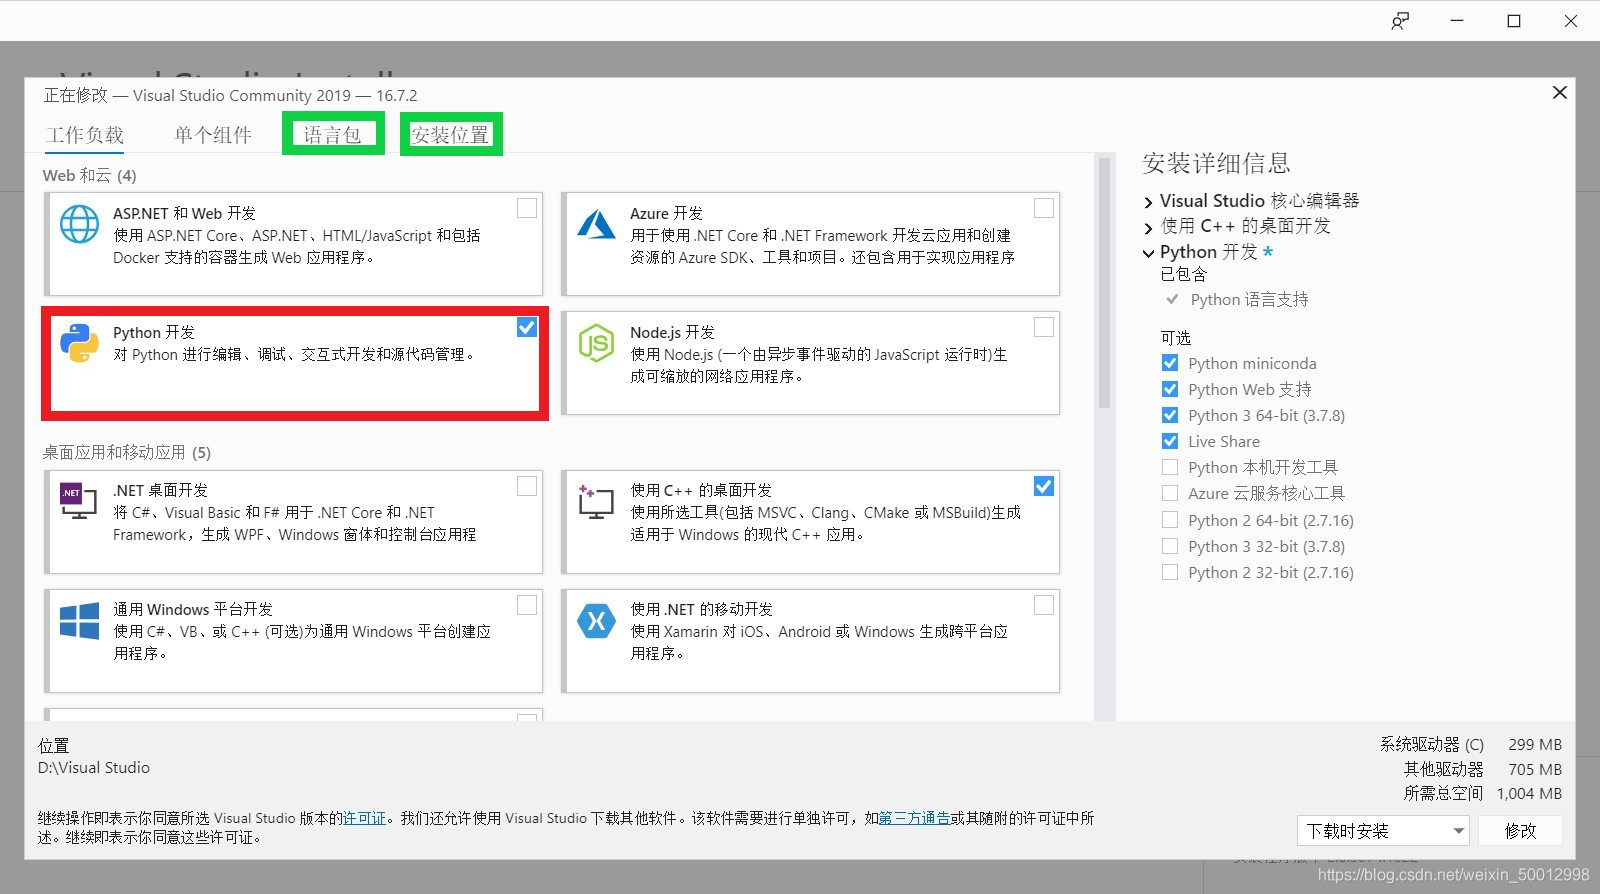Viewport: 1600px width, 894px height.
Task: Switch to the 单个组件 tab
Action: tap(213, 135)
